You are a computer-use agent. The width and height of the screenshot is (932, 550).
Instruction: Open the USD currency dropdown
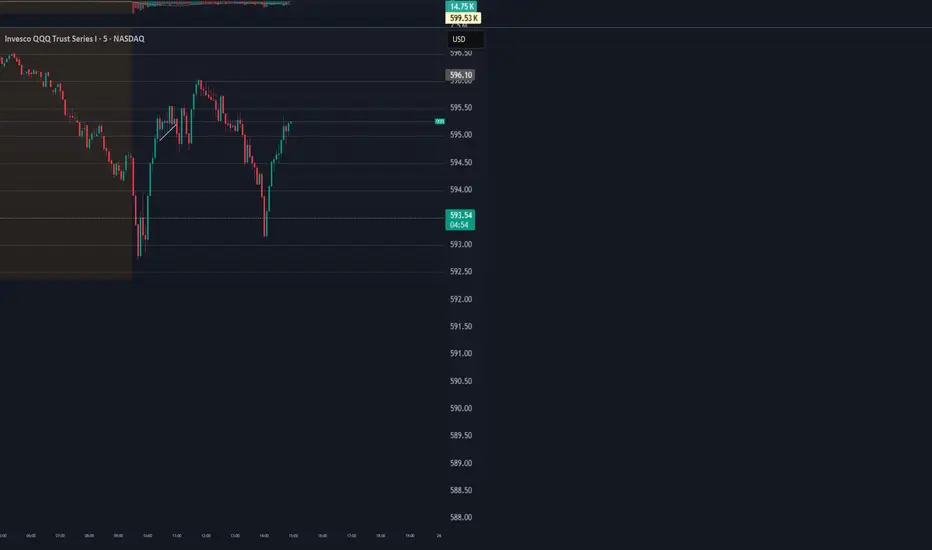[x=467, y=40]
